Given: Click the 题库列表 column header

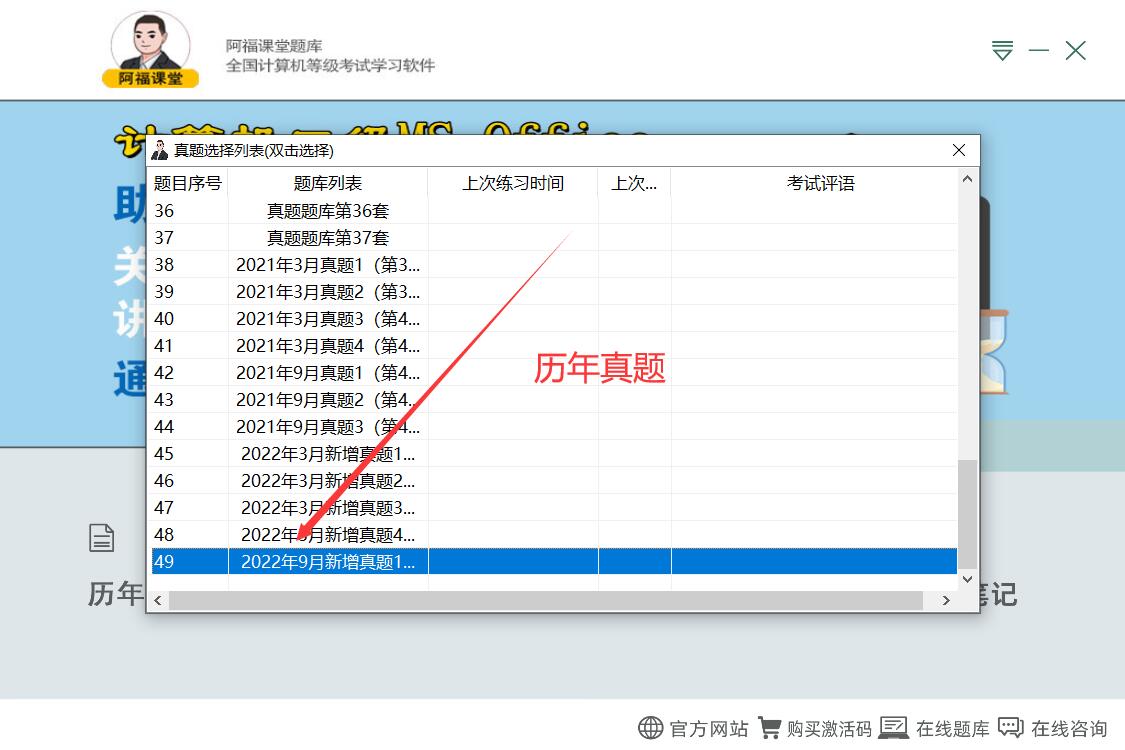Looking at the screenshot, I should click(x=327, y=183).
